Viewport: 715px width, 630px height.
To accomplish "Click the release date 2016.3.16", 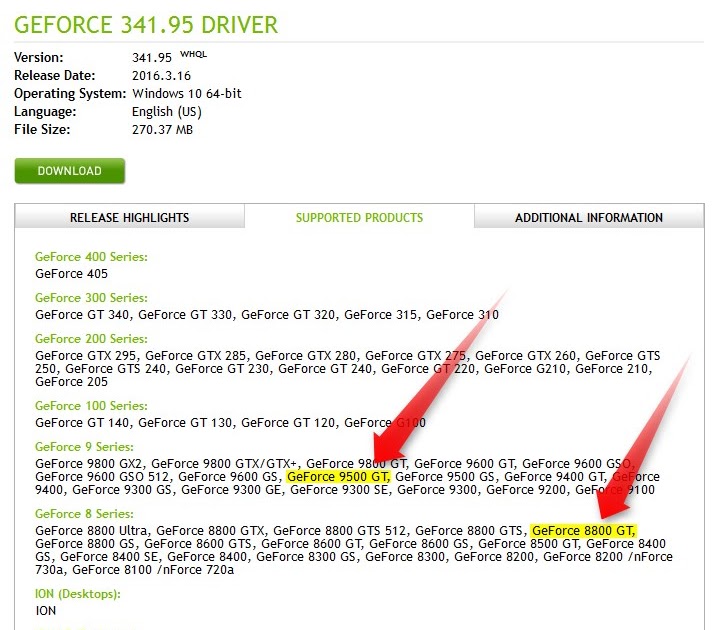I will (x=161, y=76).
